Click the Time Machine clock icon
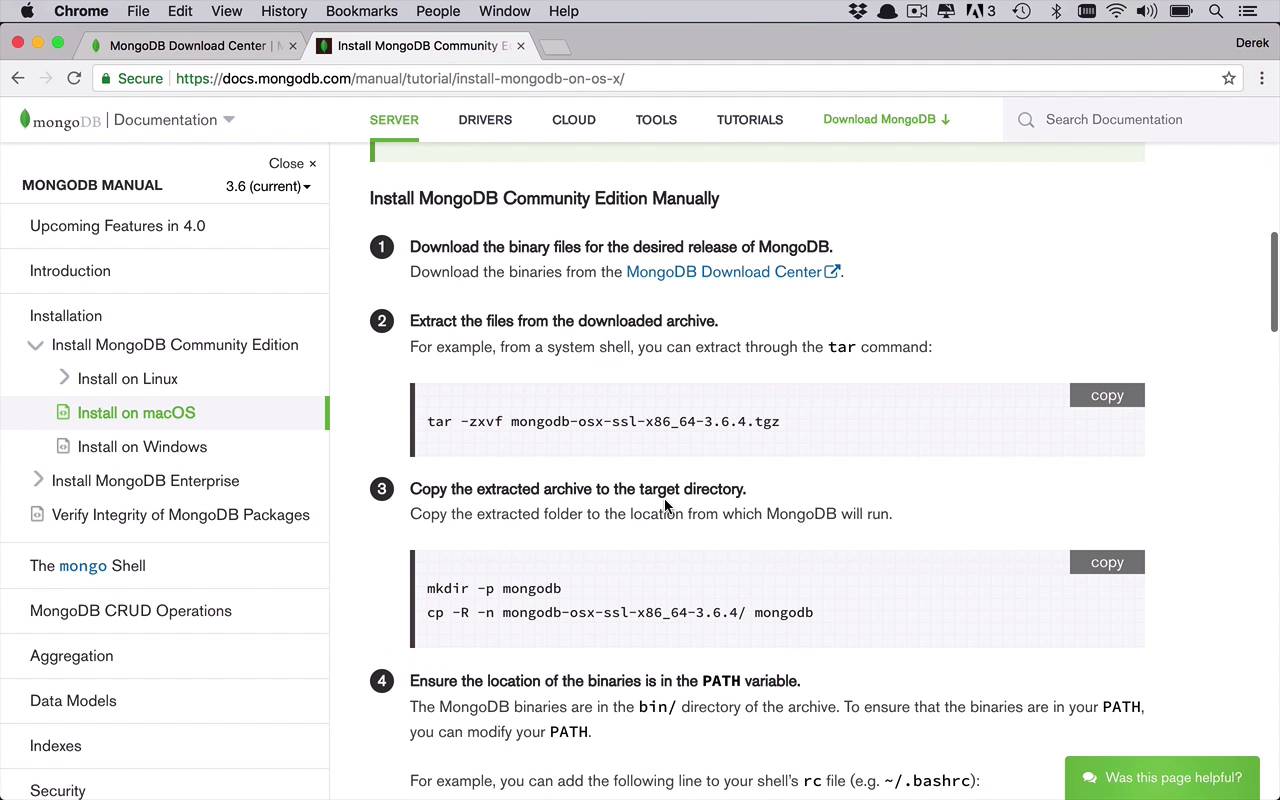The image size is (1280, 800). [1021, 11]
